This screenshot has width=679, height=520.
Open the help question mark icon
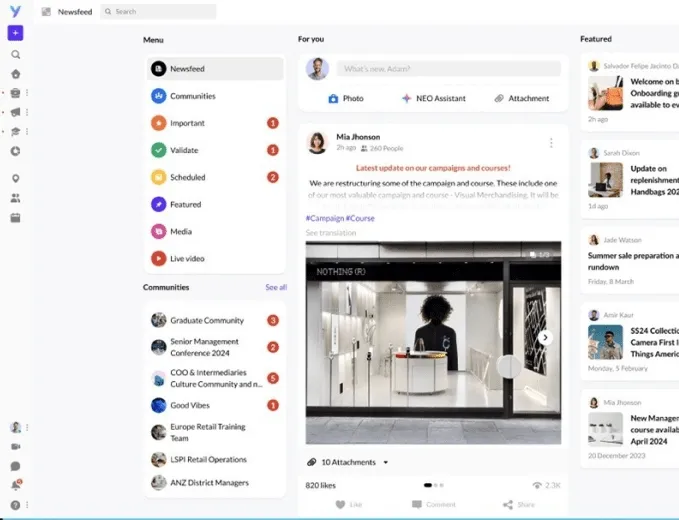[16, 505]
